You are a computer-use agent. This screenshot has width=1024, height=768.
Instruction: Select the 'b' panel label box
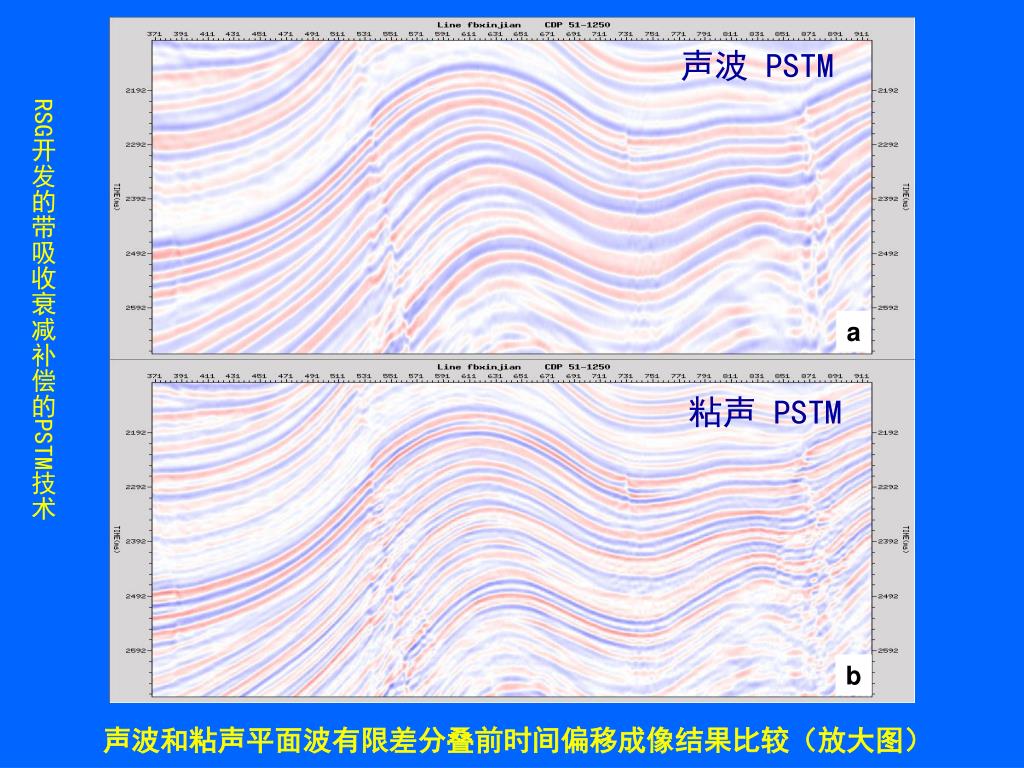(853, 675)
